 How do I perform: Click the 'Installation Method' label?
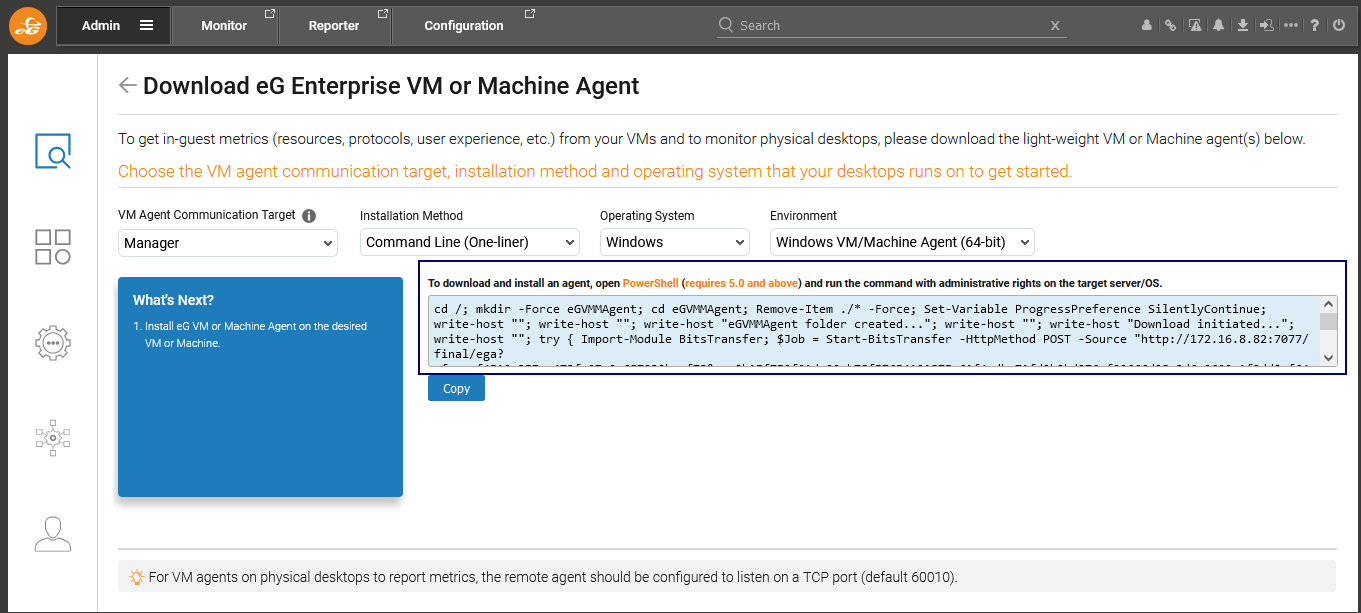pos(411,215)
